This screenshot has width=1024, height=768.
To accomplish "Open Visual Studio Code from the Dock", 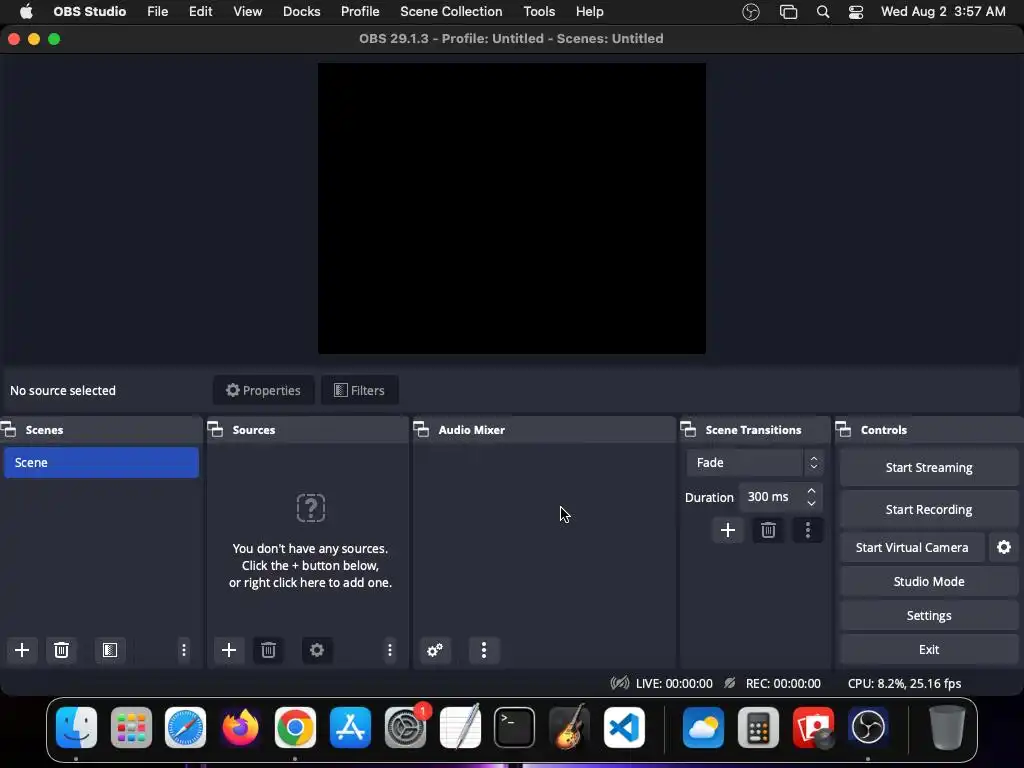I will pyautogui.click(x=624, y=727).
